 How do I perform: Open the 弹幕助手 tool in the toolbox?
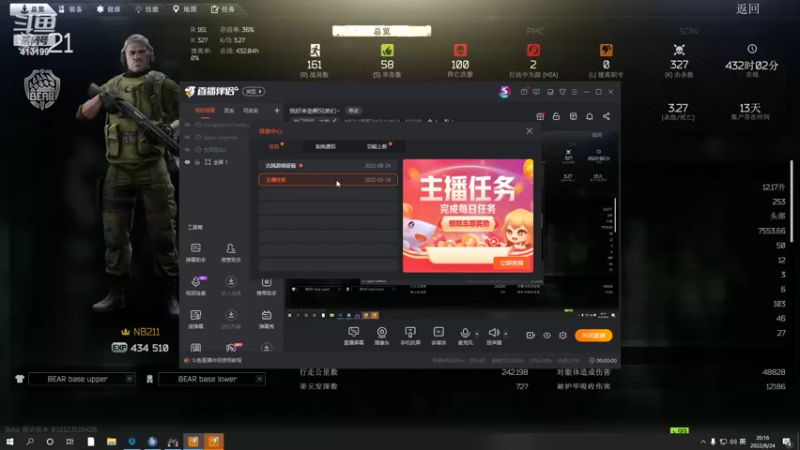coord(195,253)
